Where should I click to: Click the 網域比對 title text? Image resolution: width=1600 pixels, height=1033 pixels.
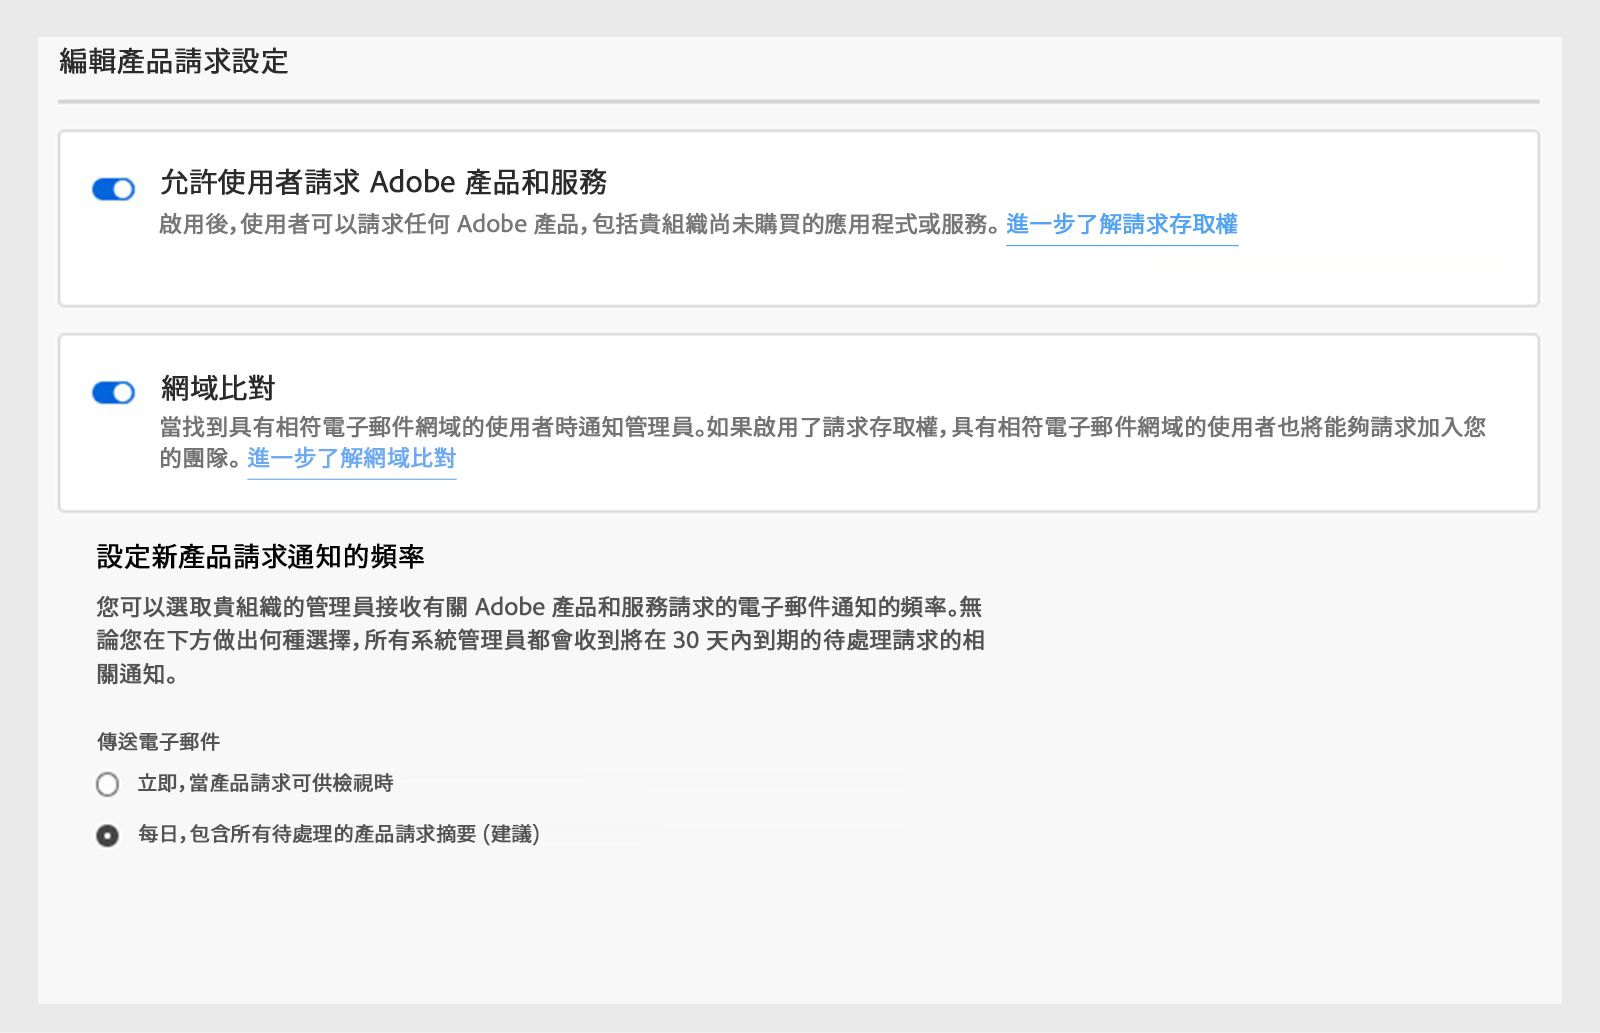point(218,388)
